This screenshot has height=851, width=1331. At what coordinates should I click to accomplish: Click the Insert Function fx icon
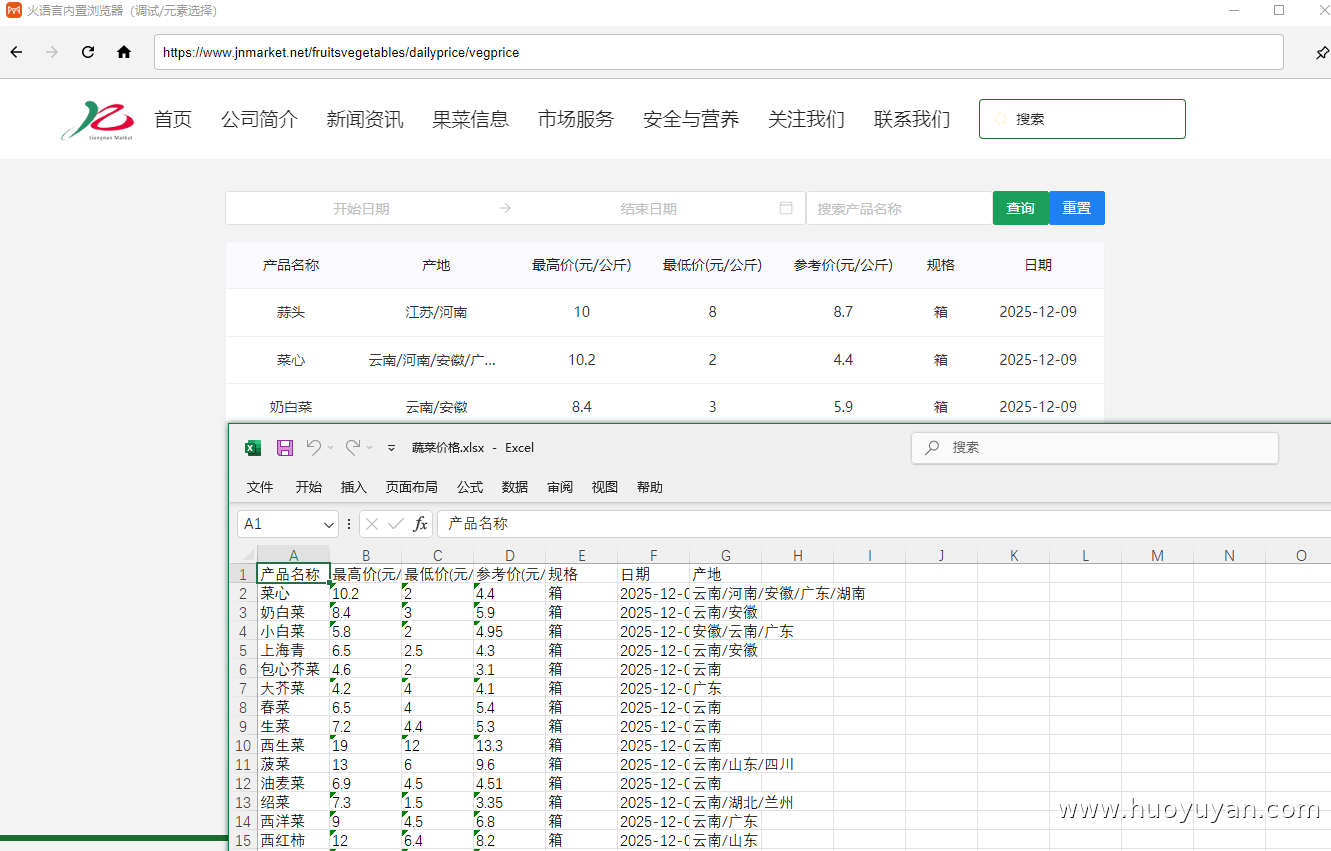(x=421, y=524)
